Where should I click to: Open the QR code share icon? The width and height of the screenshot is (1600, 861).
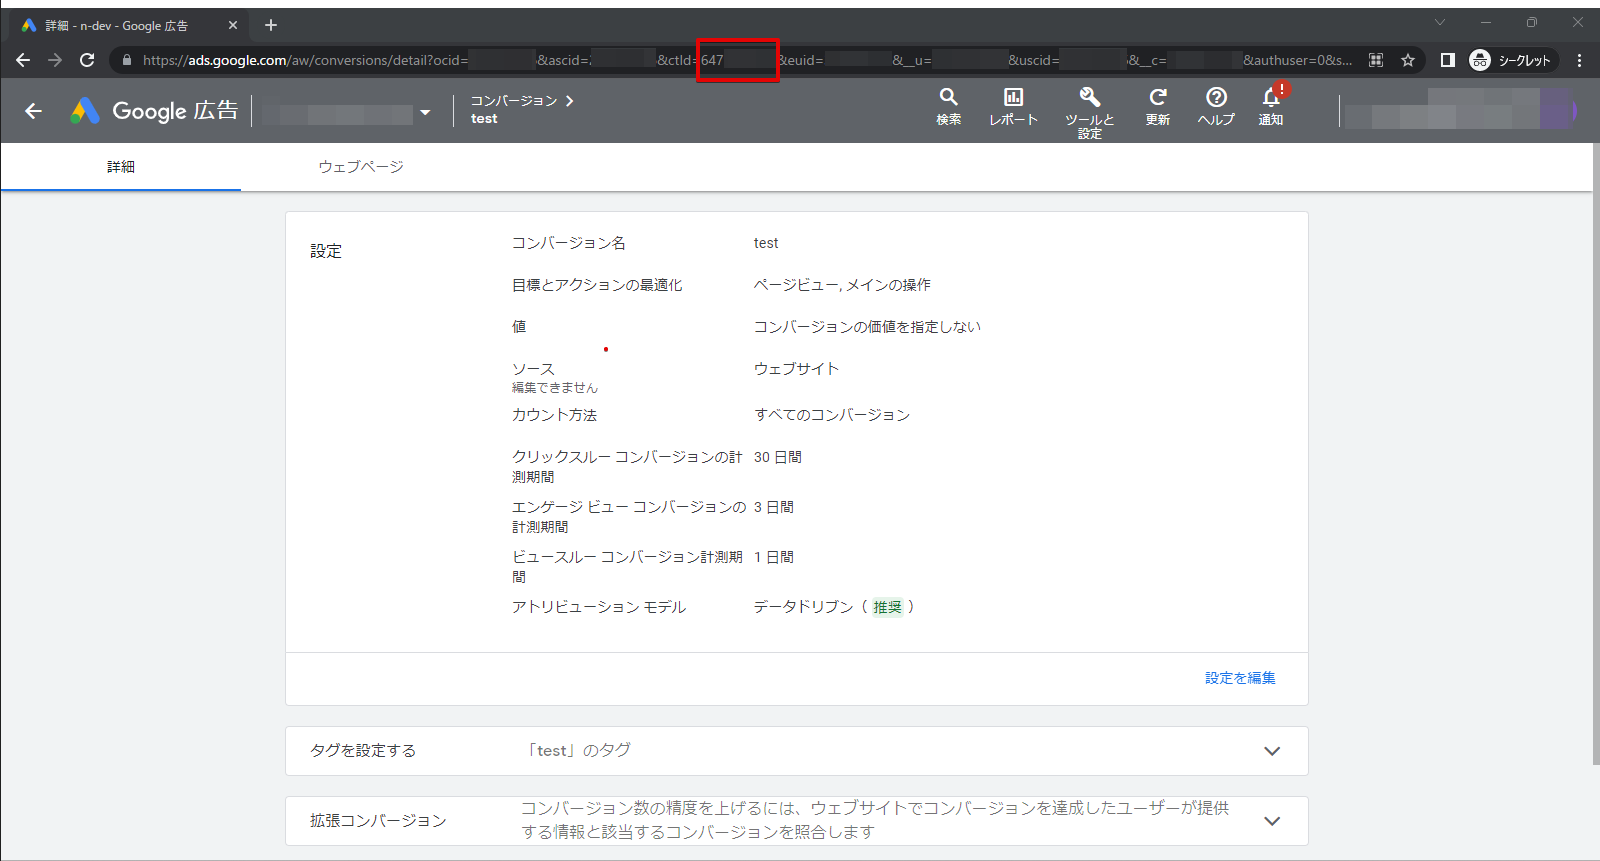(1376, 60)
